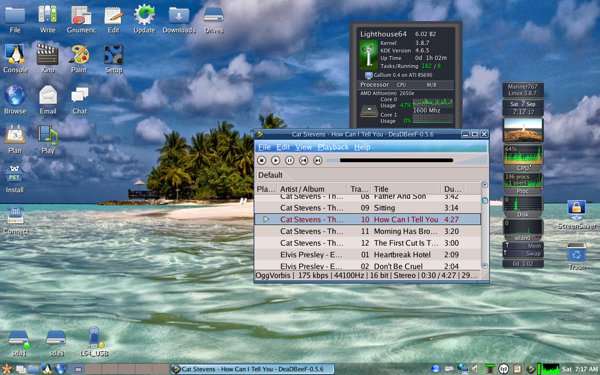Open the Playback menu

click(333, 147)
